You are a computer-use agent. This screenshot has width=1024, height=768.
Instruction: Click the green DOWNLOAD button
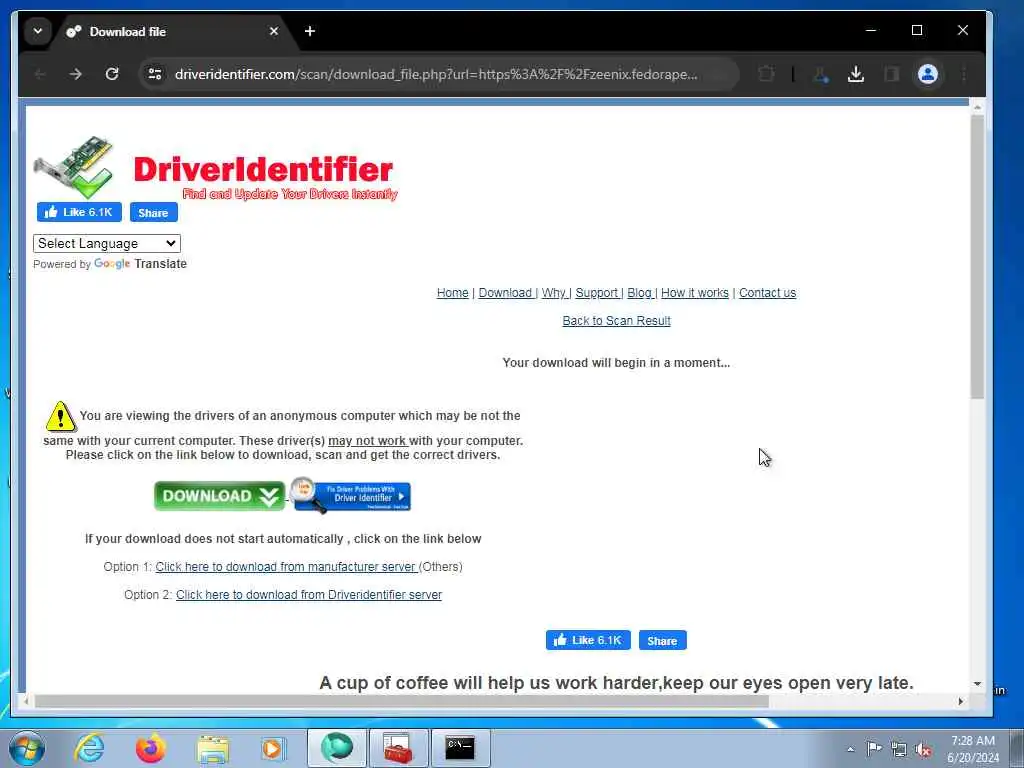[219, 496]
